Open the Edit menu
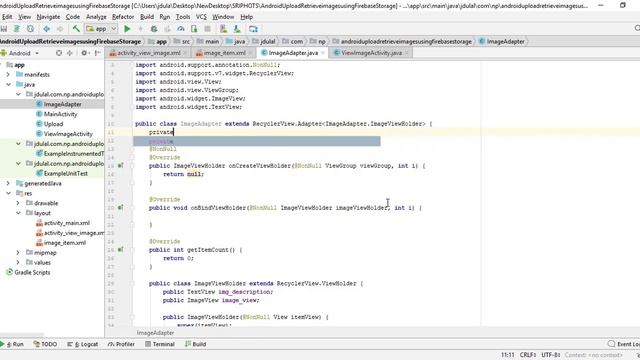This screenshot has height=360, width=640. pyautogui.click(x=7, y=17)
